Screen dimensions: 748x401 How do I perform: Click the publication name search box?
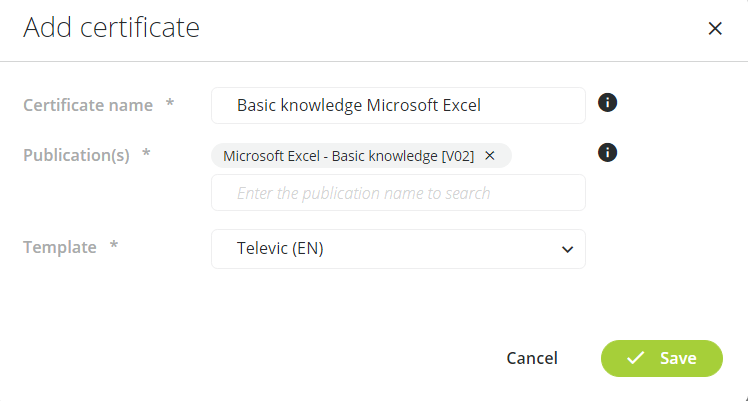398,193
